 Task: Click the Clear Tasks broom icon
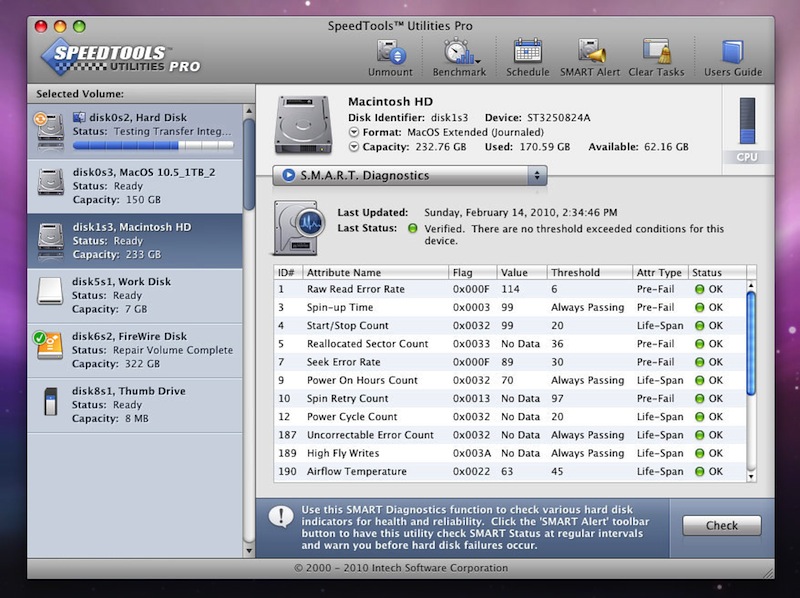[656, 52]
